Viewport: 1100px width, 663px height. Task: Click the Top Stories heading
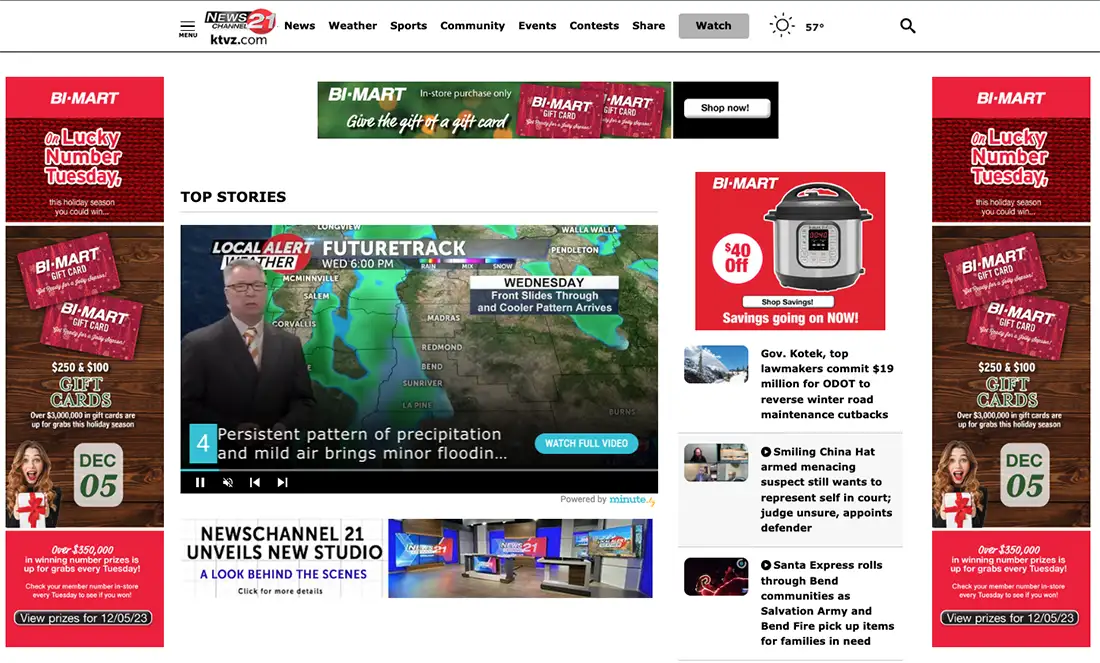[x=233, y=196]
